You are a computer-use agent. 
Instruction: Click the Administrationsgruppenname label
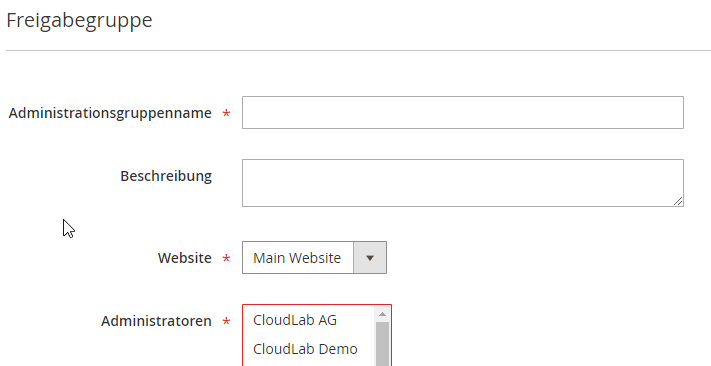pos(110,113)
